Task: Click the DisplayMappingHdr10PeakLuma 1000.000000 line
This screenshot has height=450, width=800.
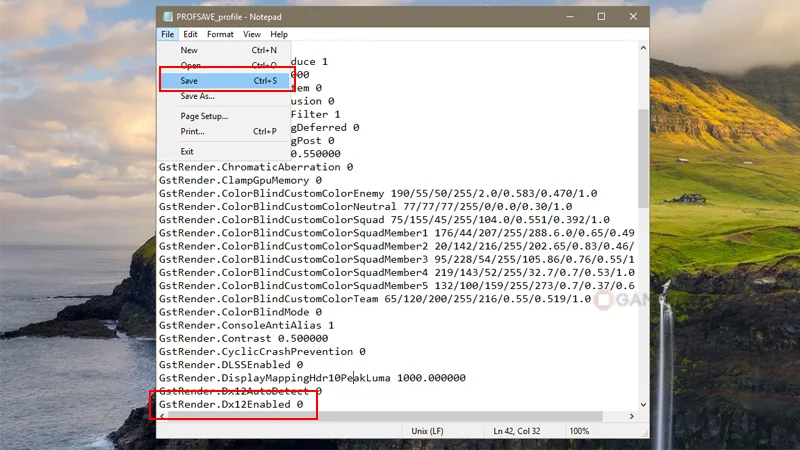Action: pyautogui.click(x=312, y=378)
